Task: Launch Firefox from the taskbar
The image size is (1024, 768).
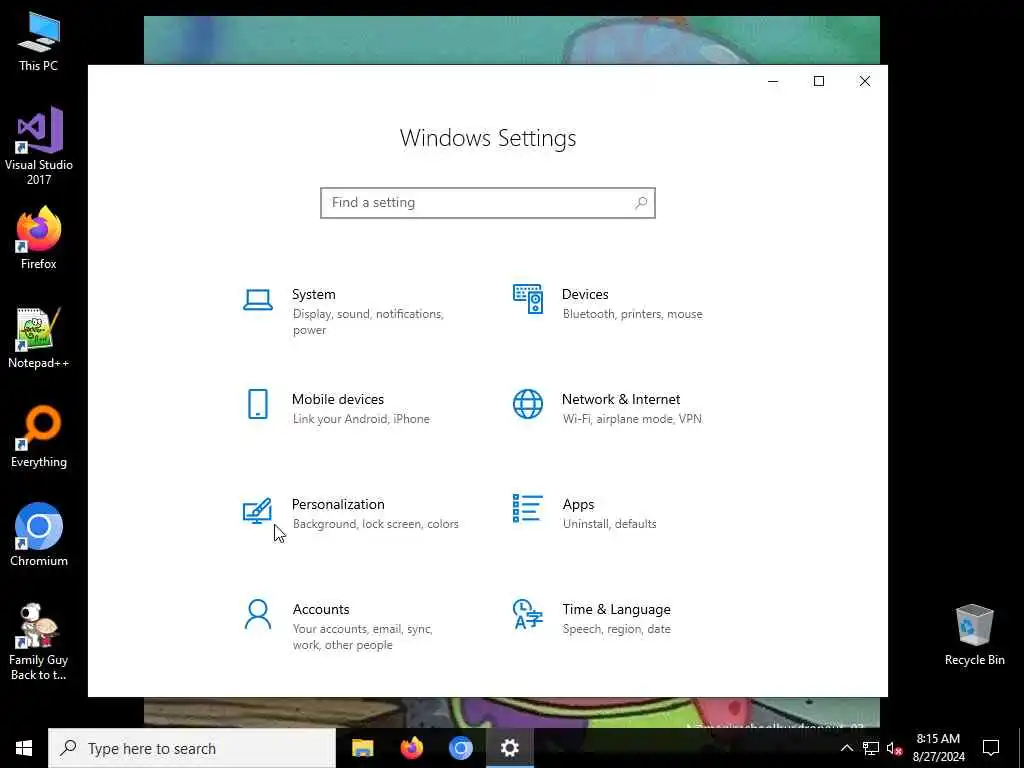Action: pyautogui.click(x=411, y=748)
